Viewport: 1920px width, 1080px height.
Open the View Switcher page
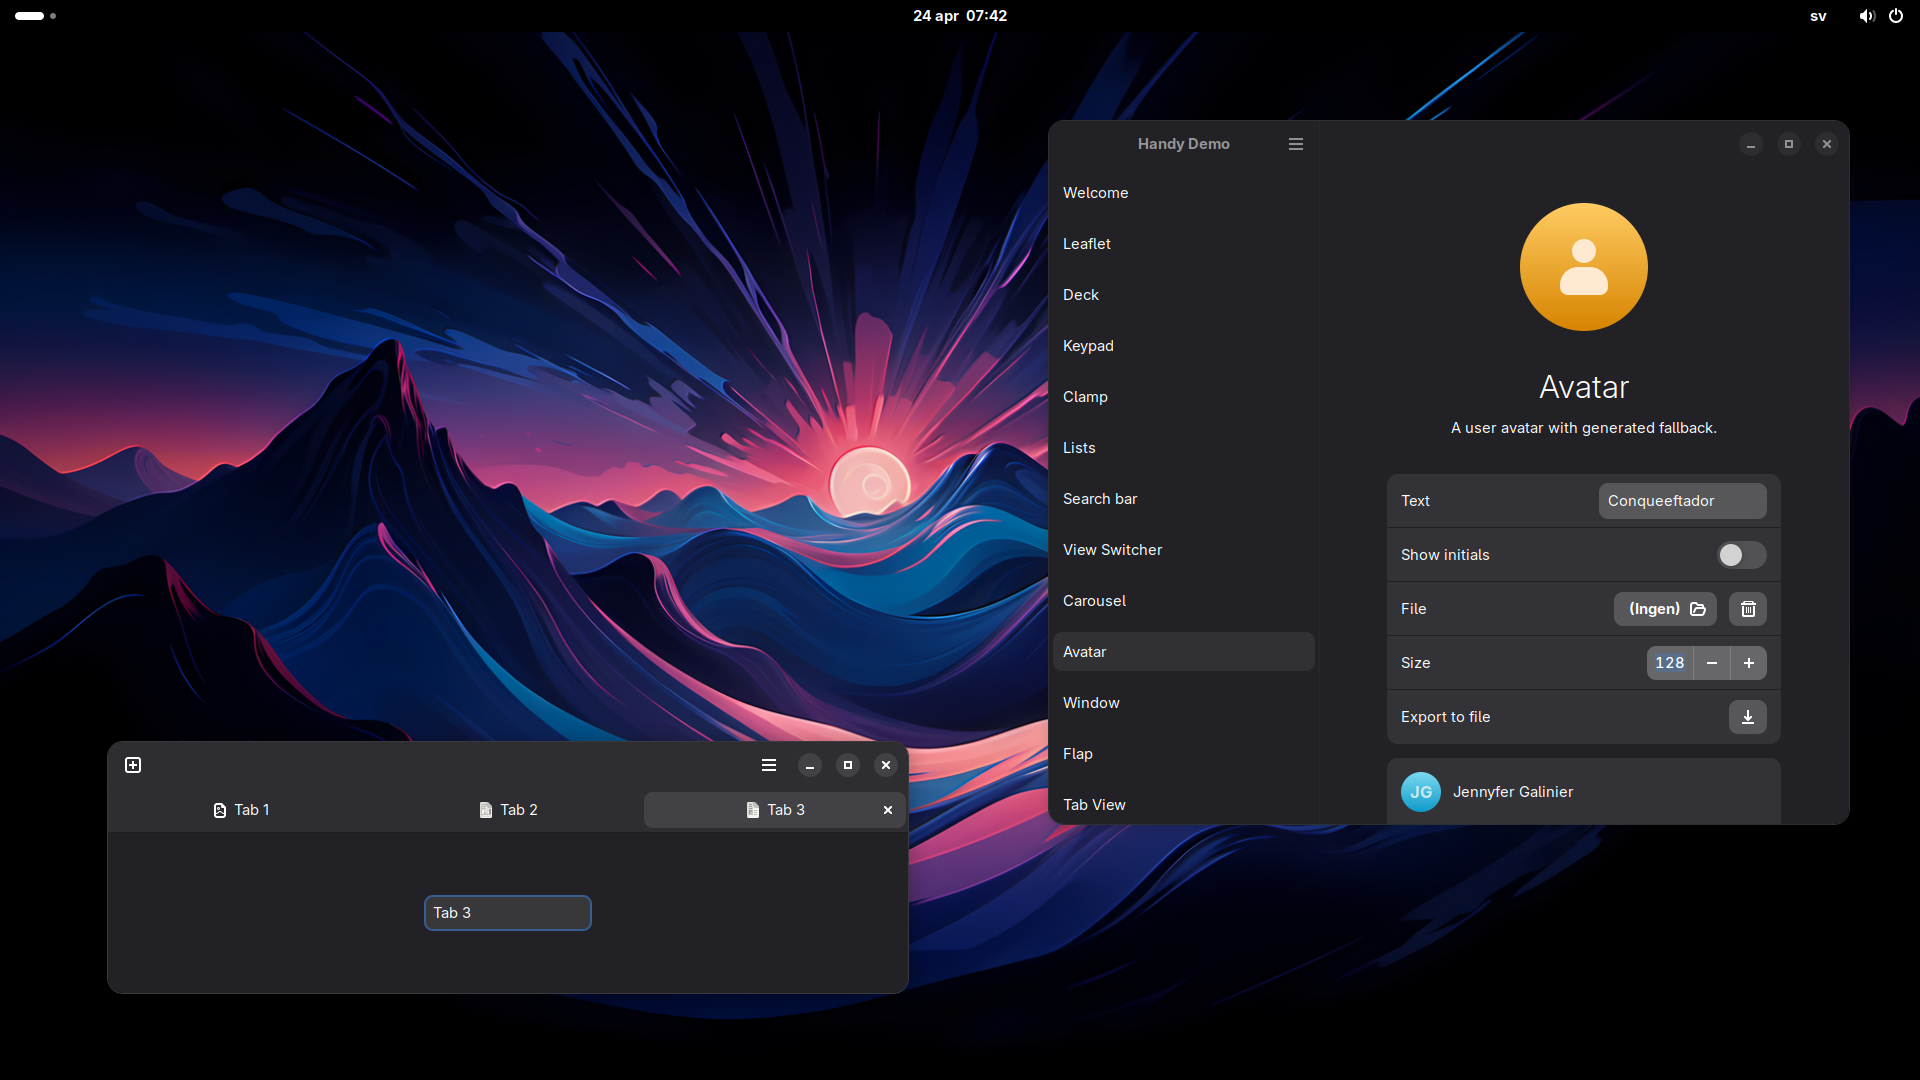point(1112,550)
